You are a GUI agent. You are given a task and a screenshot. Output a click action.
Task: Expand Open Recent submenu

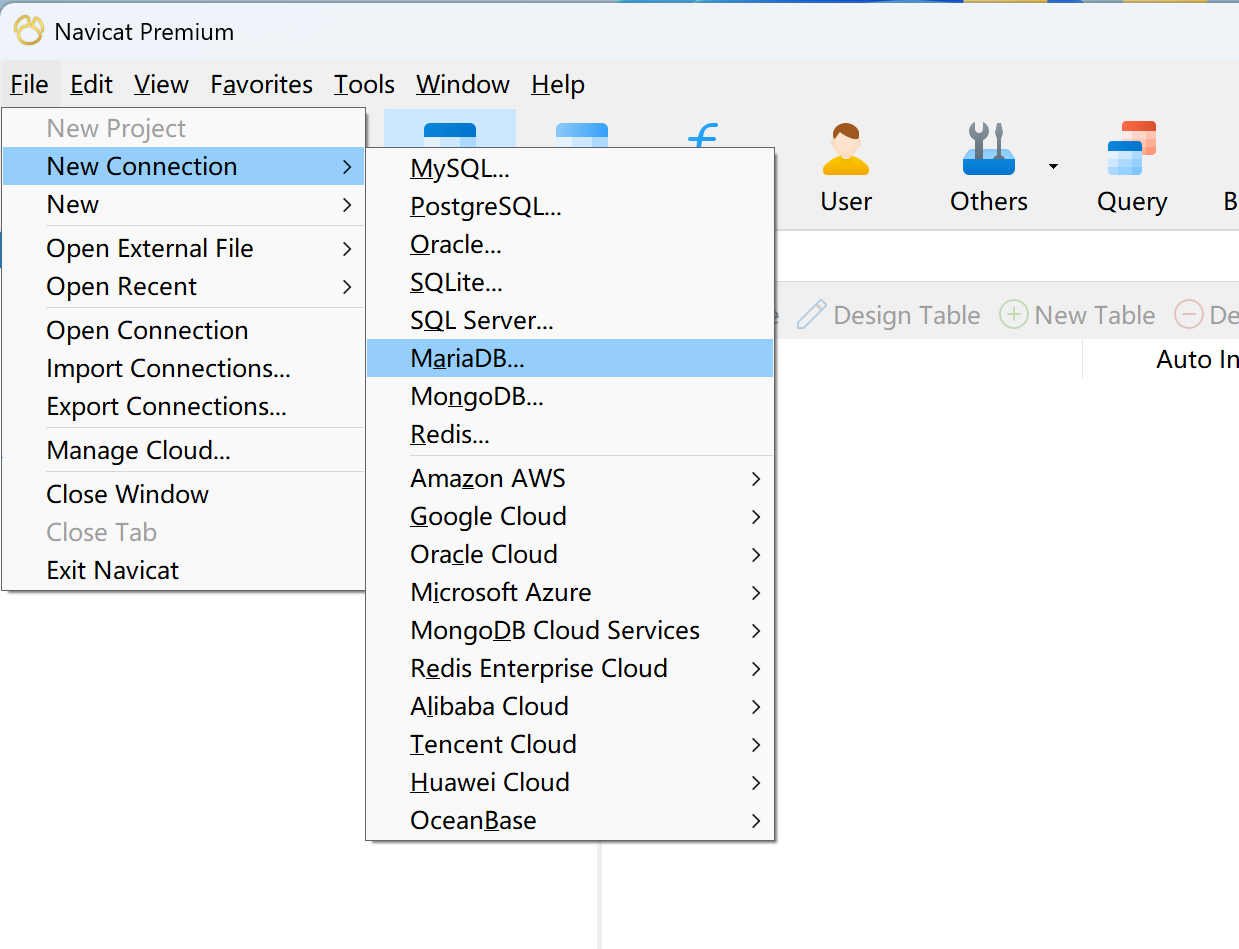(x=184, y=286)
